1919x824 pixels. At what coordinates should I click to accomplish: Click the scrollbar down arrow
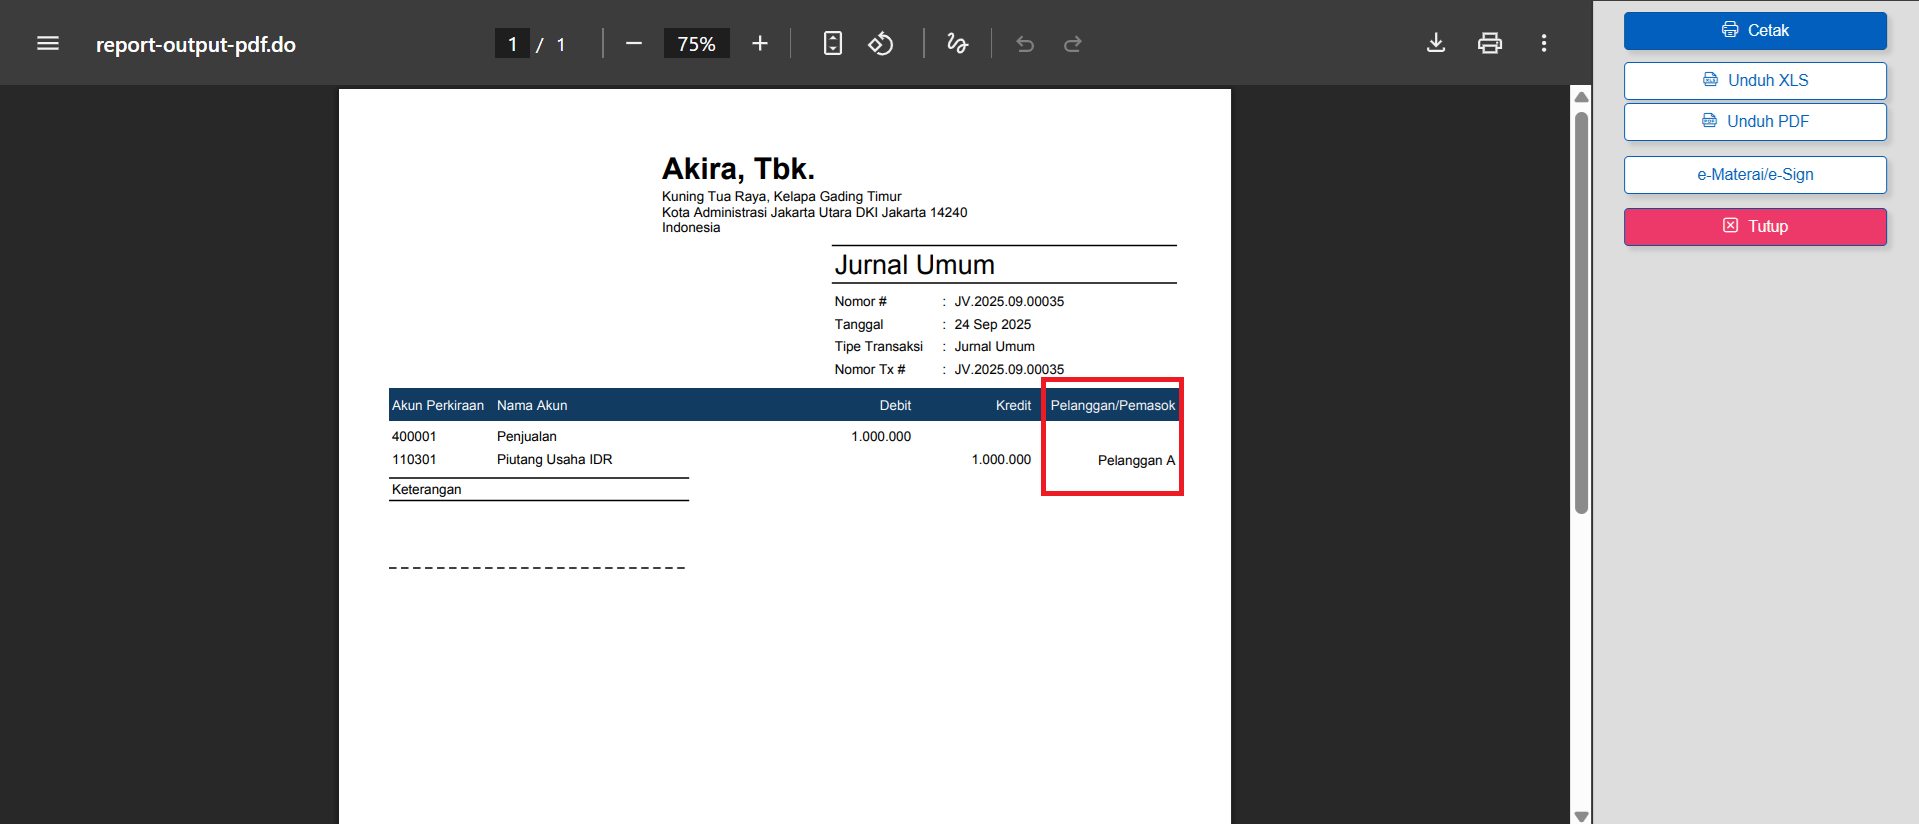coord(1581,816)
